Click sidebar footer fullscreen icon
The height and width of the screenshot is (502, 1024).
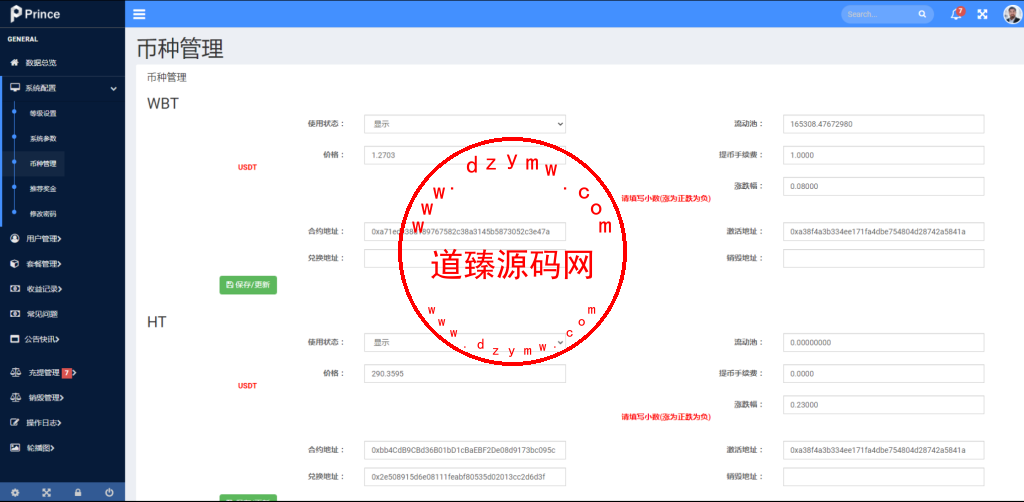(46, 492)
